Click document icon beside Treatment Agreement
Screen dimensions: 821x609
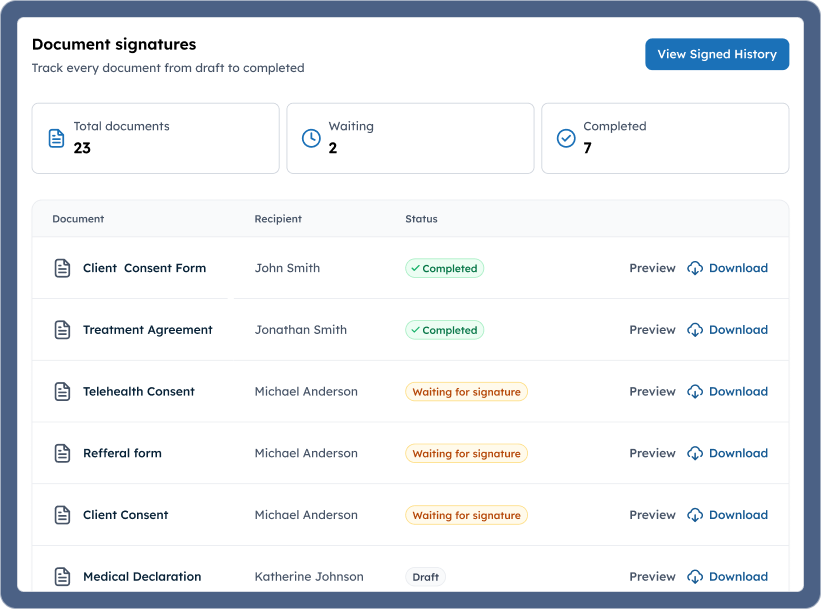tap(62, 330)
